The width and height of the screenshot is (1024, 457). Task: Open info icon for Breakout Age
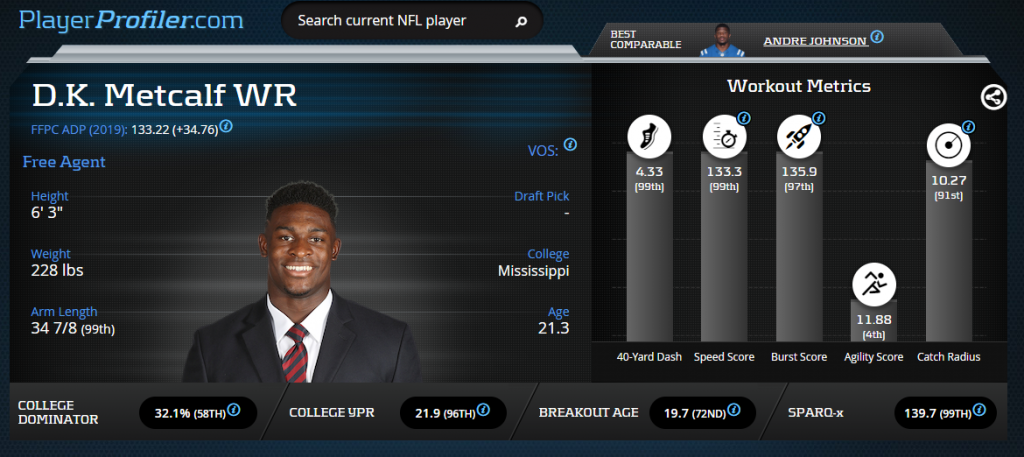click(733, 410)
